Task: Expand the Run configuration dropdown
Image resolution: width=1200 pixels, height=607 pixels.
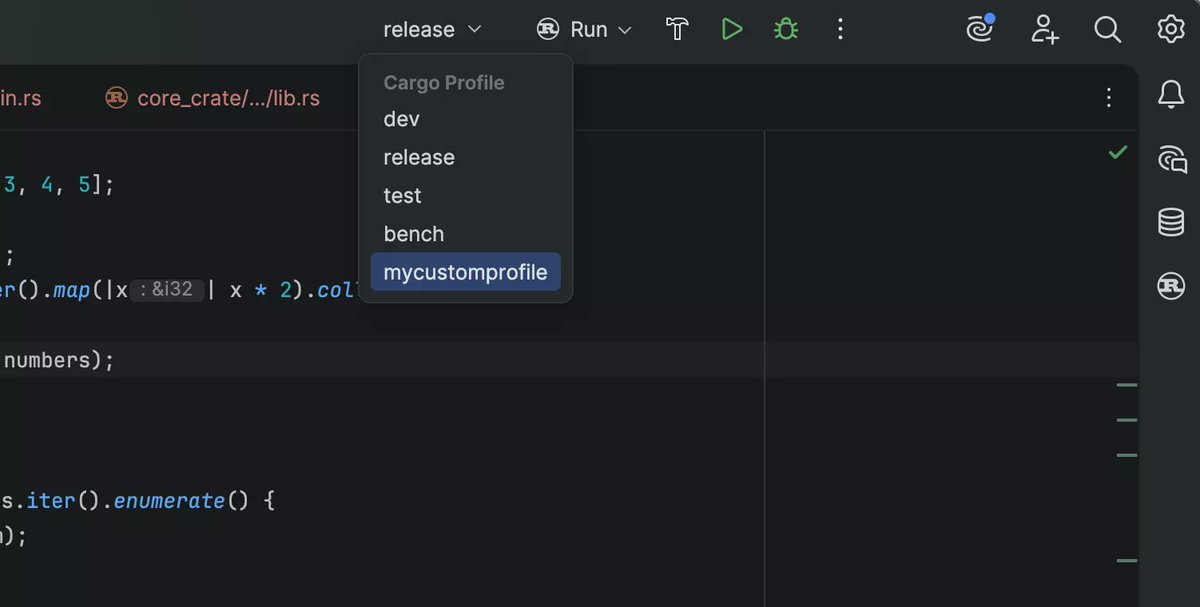Action: click(585, 29)
